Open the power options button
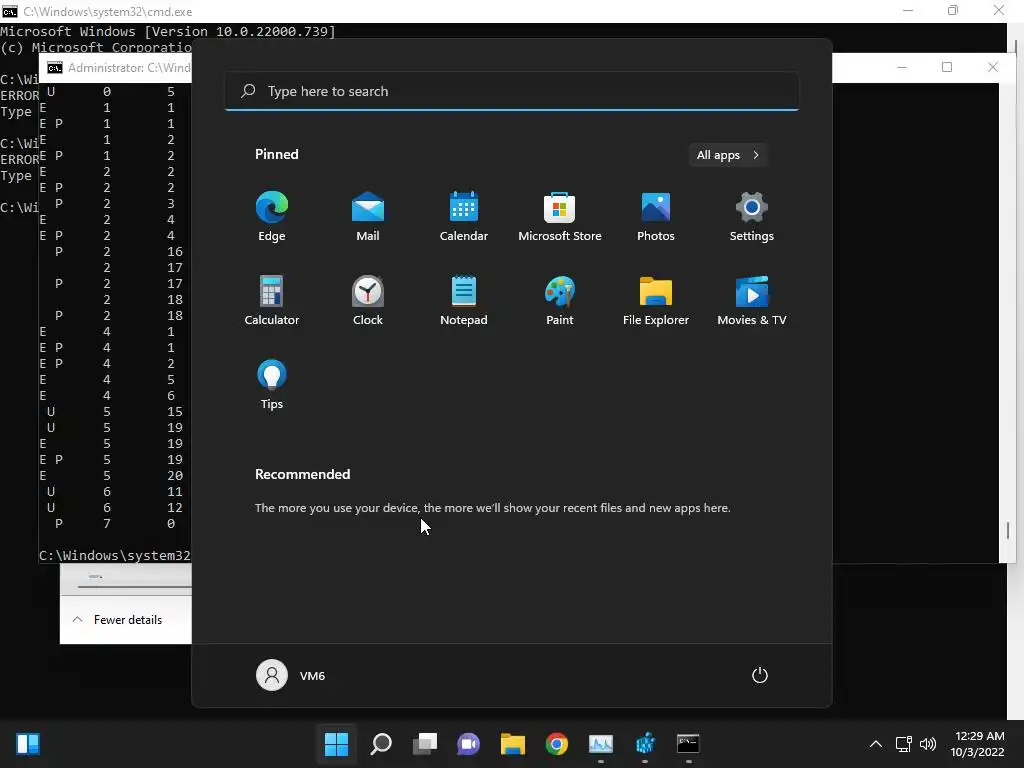Viewport: 1024px width, 768px height. point(760,675)
